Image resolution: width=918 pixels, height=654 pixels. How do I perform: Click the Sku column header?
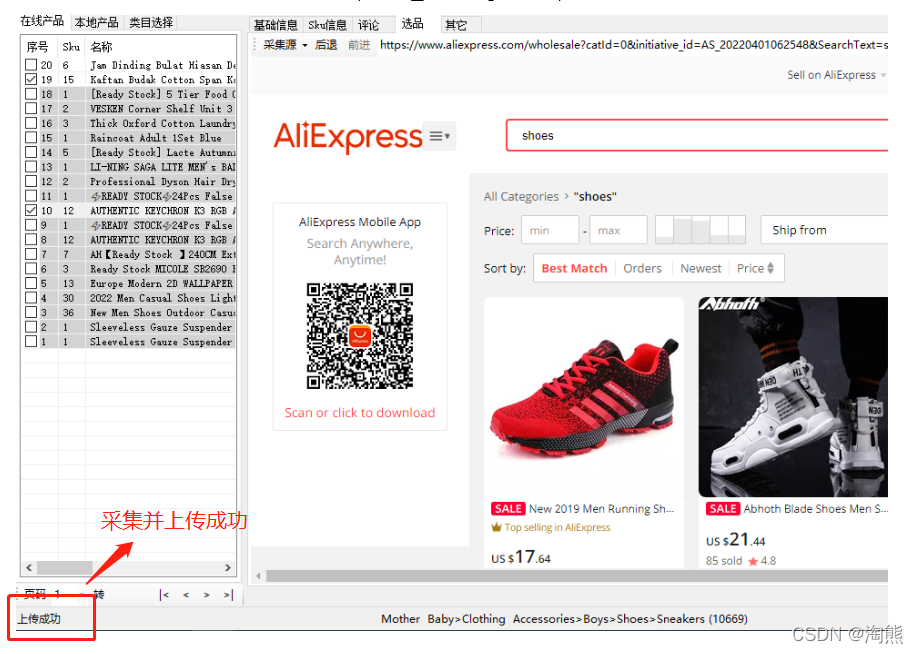(71, 47)
